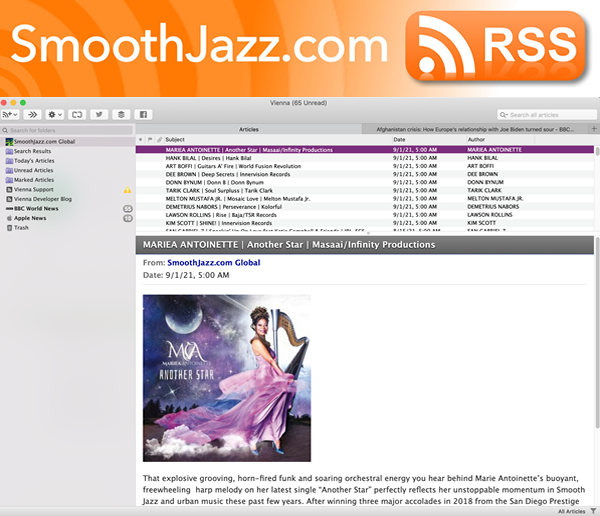The height and width of the screenshot is (516, 600).
Task: Click the Buffer stack toolbar icon
Action: point(121,114)
